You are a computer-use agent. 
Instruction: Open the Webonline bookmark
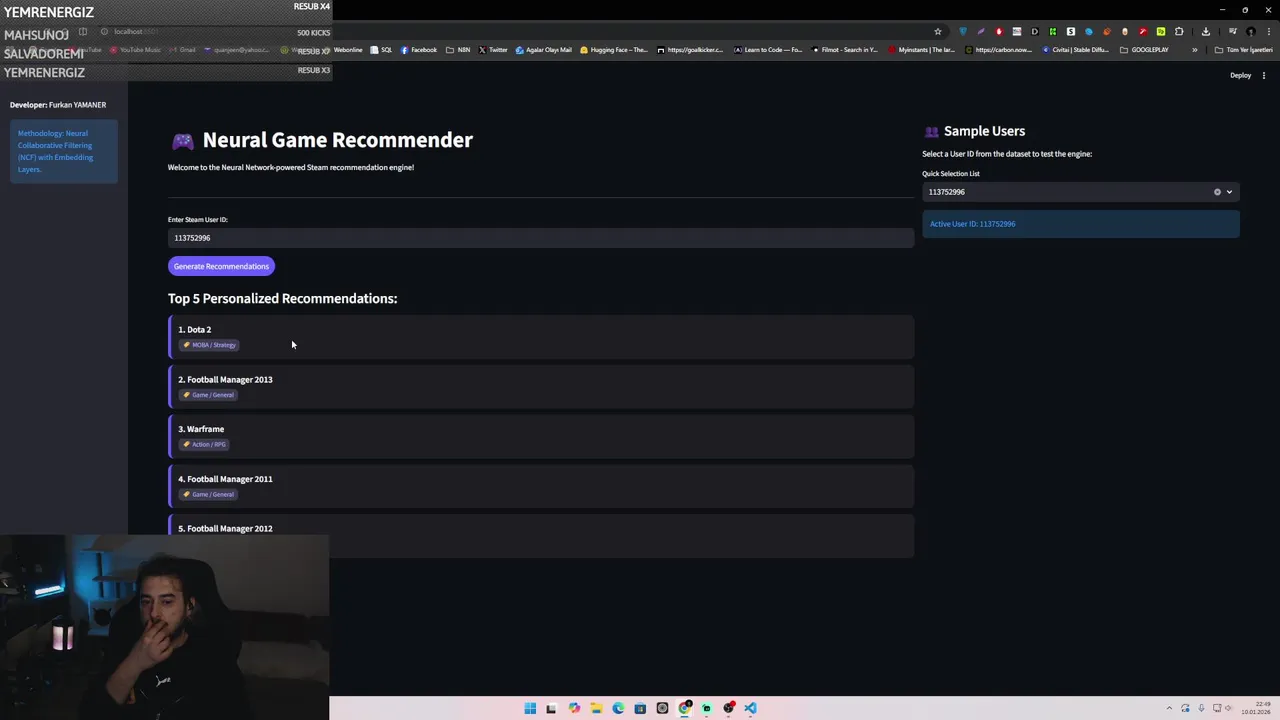[343, 50]
